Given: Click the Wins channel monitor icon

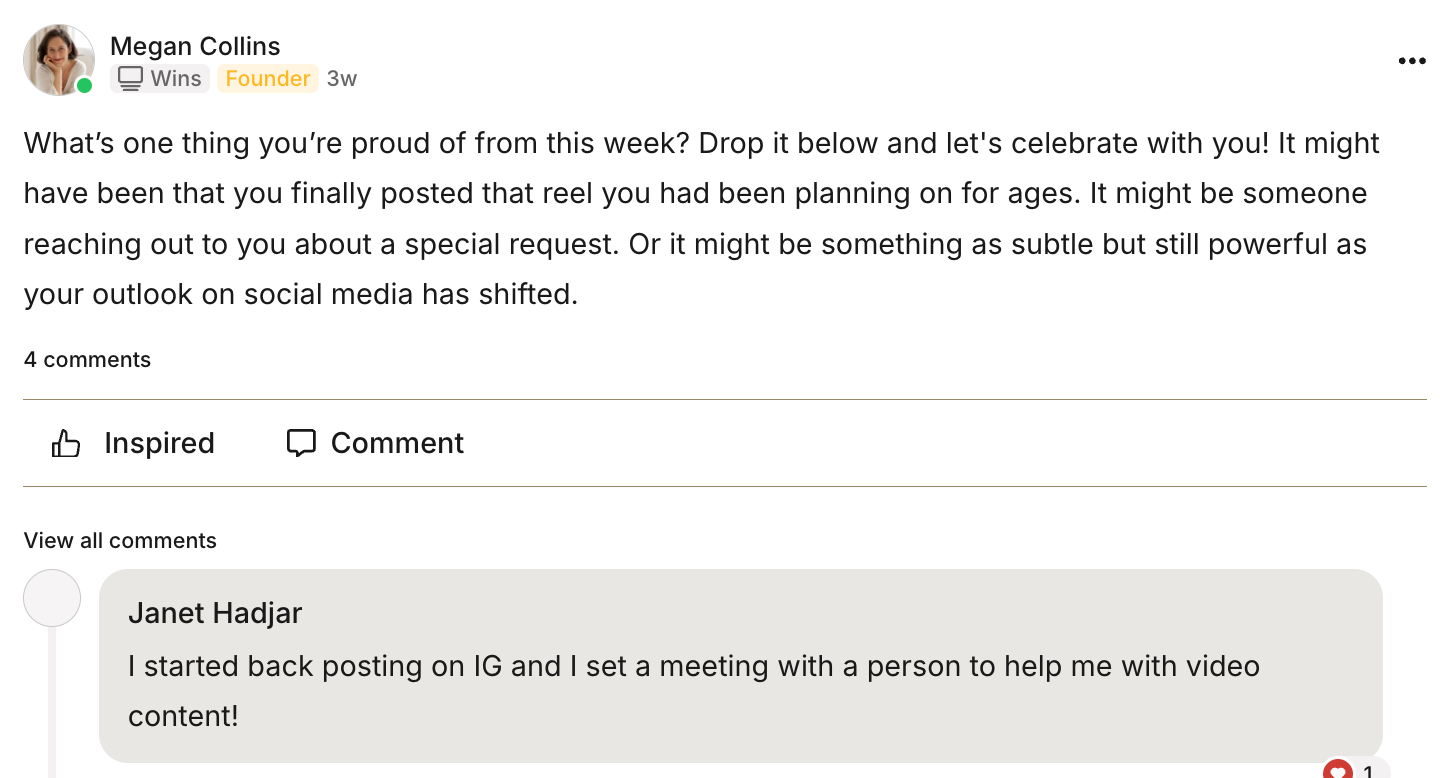Looking at the screenshot, I should (x=129, y=77).
